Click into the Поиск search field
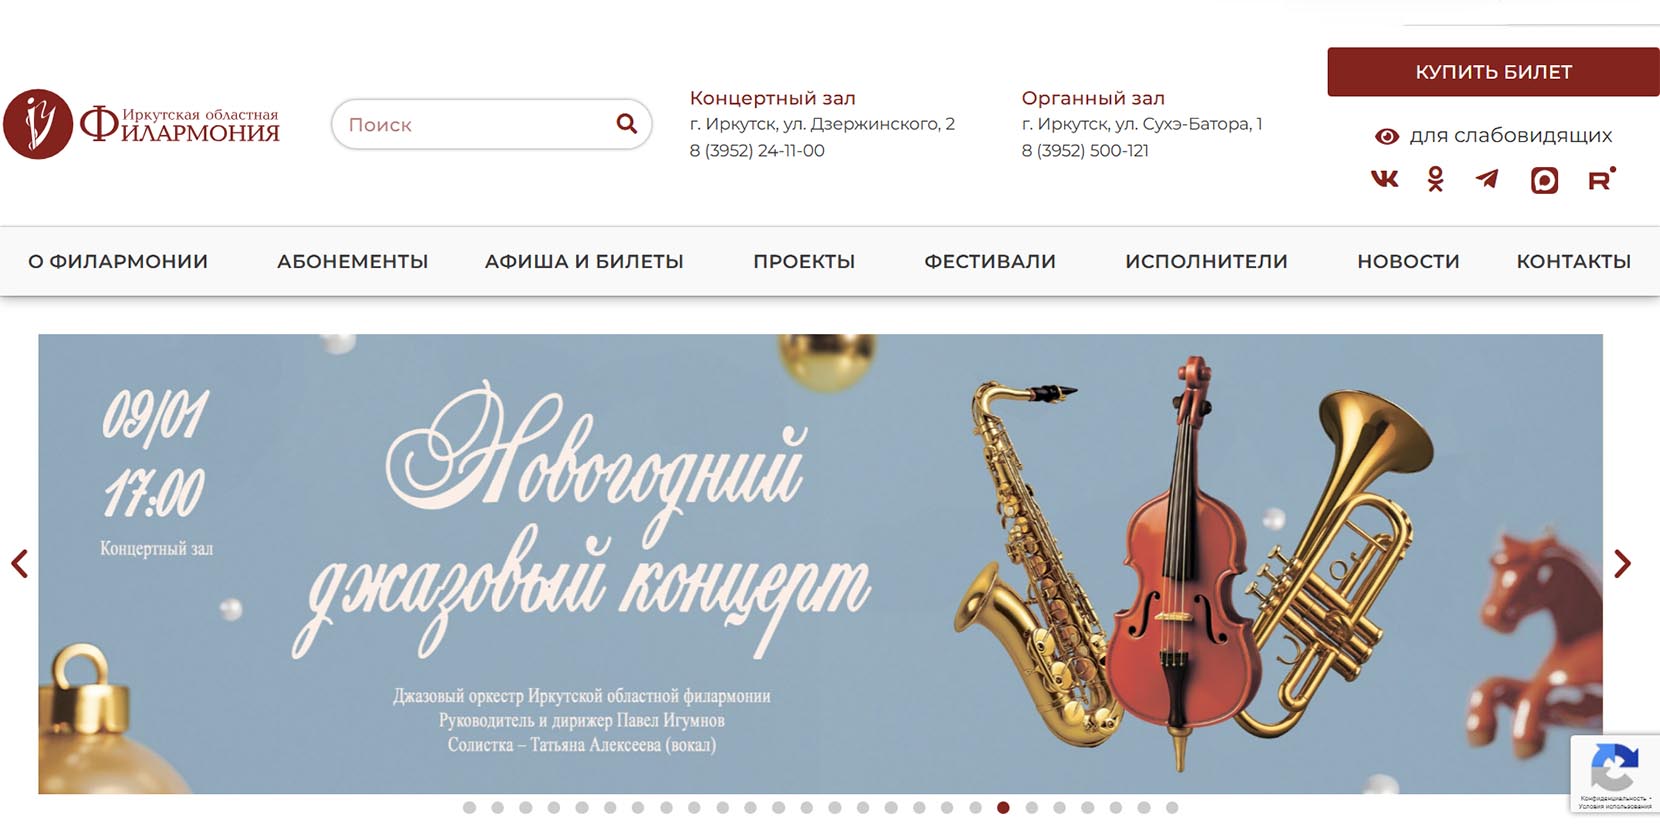This screenshot has width=1660, height=830. click(475, 124)
